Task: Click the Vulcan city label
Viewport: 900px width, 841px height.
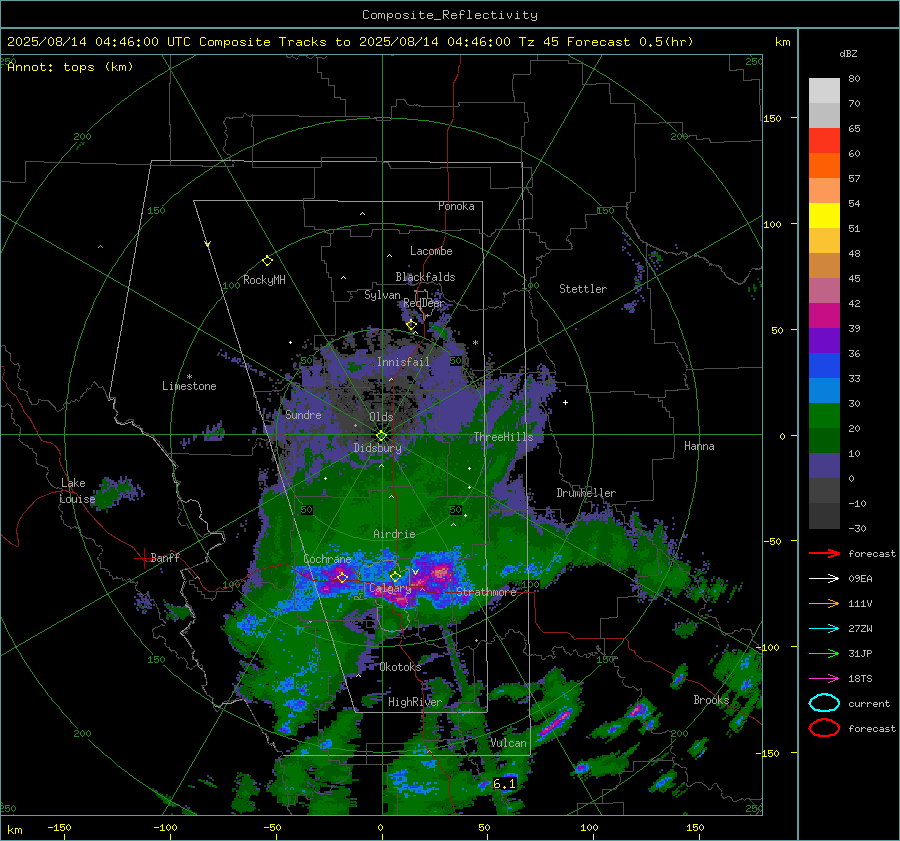Action: coord(508,743)
